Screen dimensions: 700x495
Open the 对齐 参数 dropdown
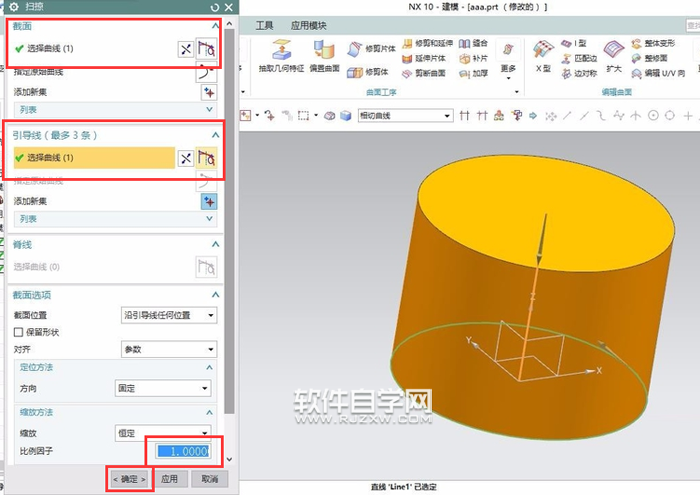pos(169,349)
